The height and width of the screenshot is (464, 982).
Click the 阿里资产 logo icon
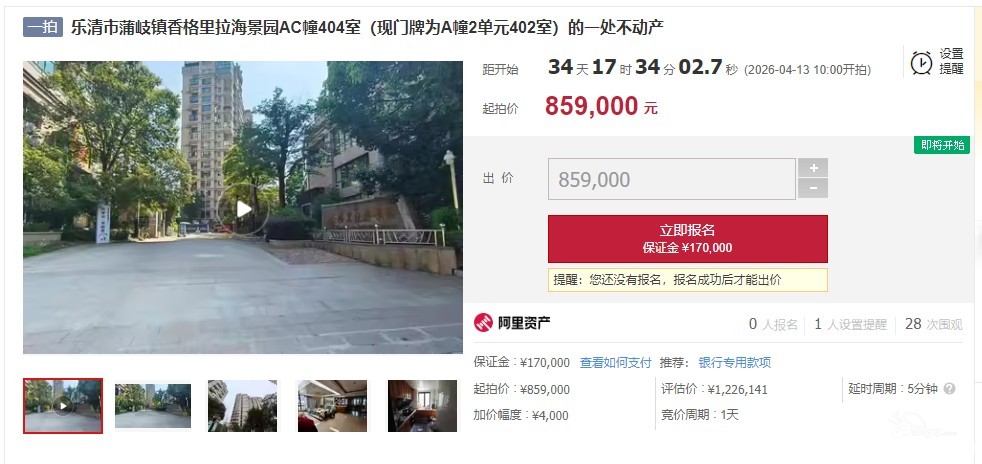pos(483,323)
